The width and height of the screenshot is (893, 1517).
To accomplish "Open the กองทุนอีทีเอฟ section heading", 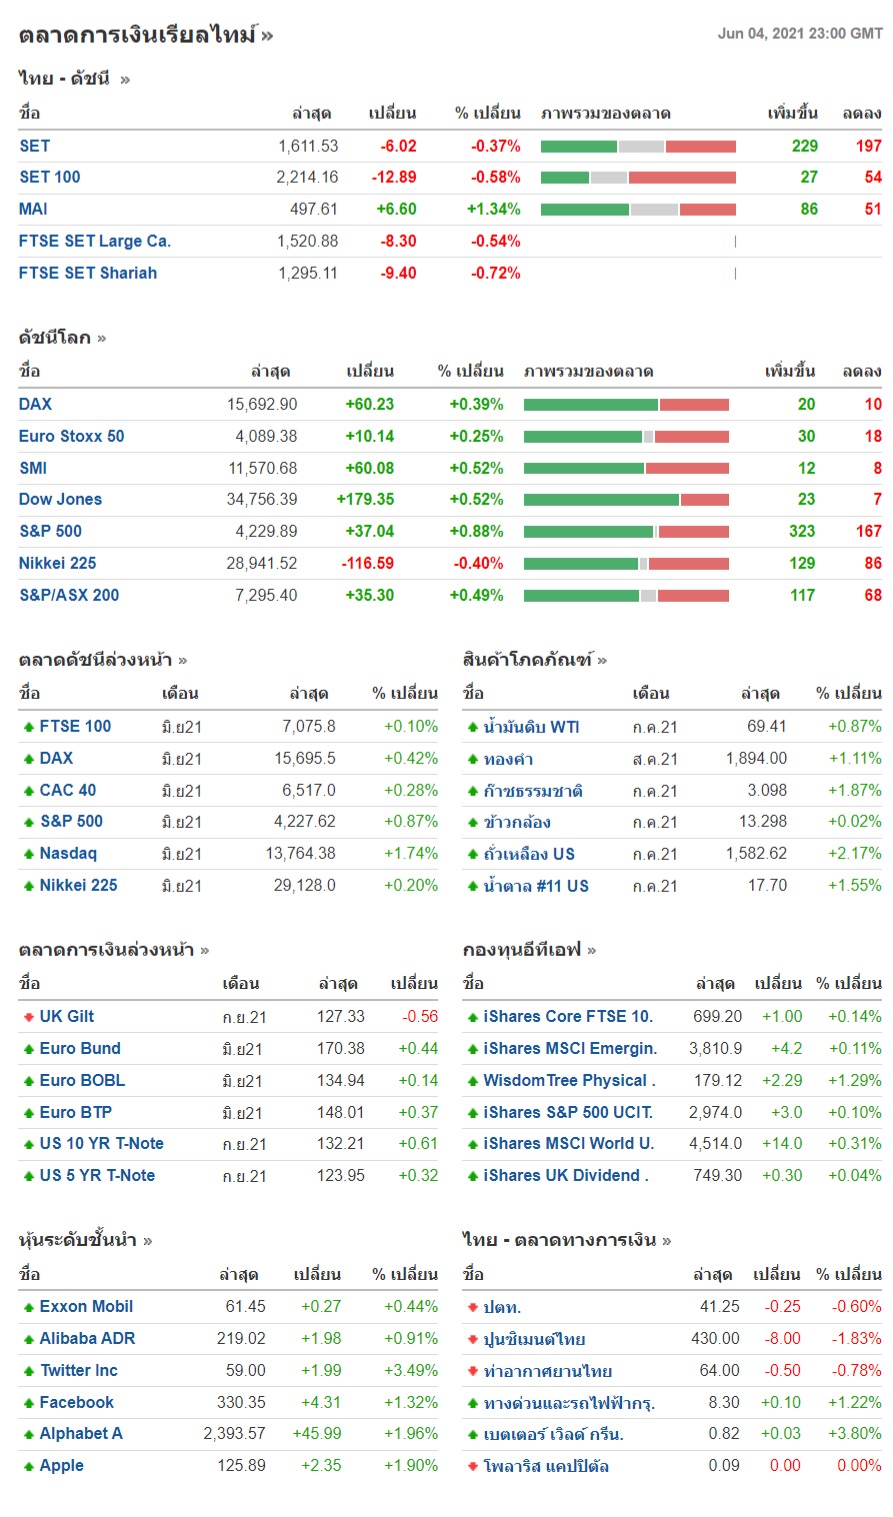I will (521, 950).
